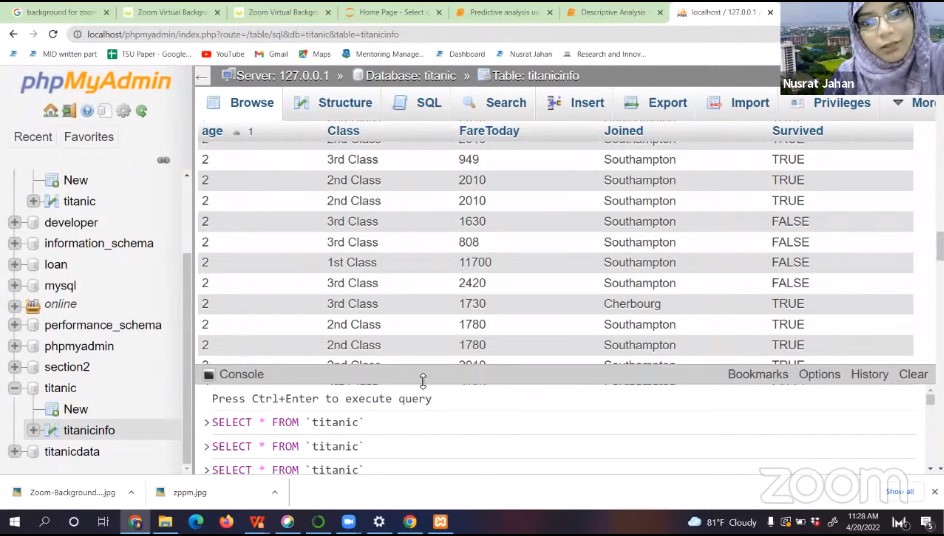Expand the performance_schema database node

[14, 325]
